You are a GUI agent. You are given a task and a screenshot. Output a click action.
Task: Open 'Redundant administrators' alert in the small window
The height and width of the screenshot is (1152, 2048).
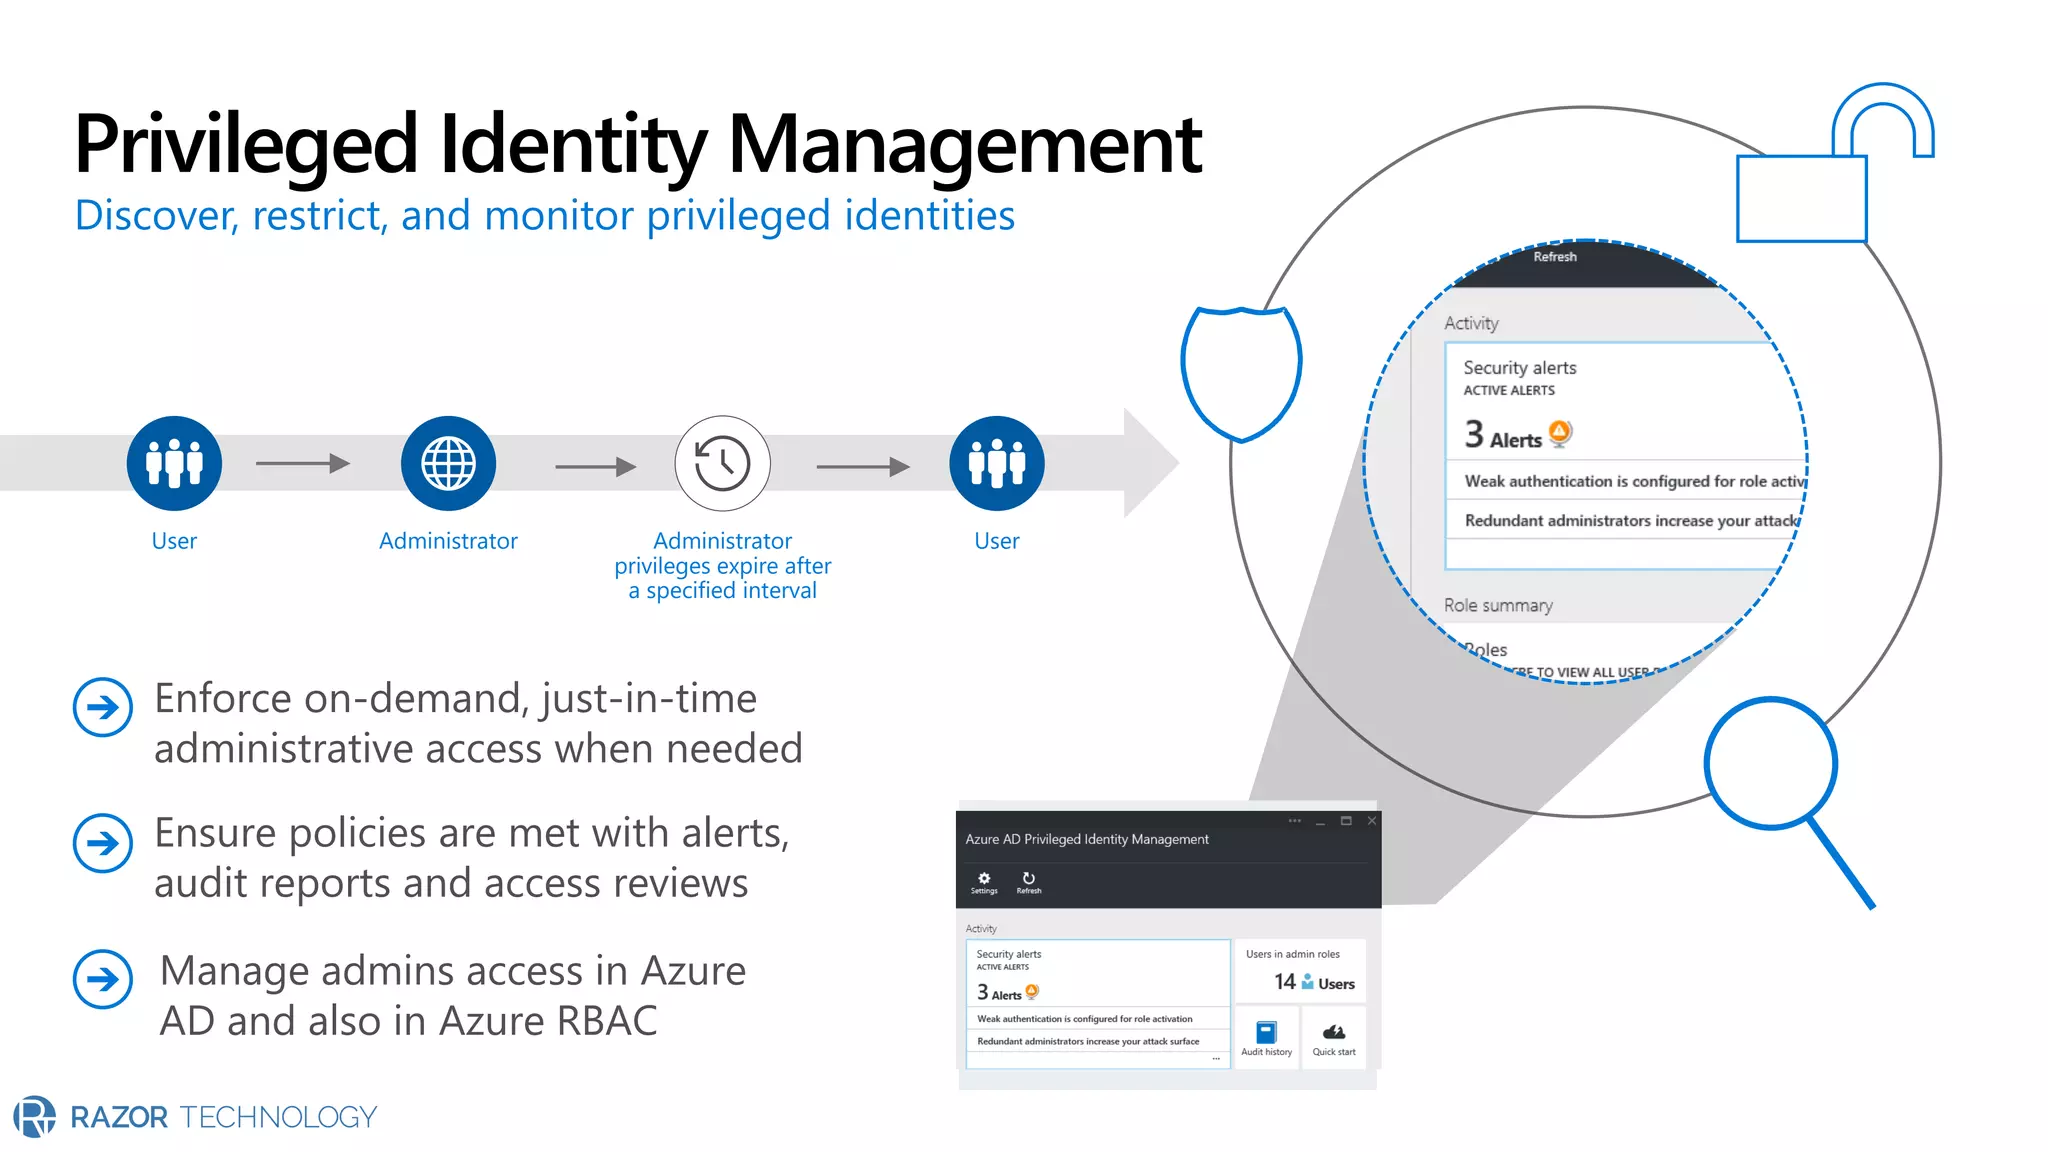[1098, 1041]
